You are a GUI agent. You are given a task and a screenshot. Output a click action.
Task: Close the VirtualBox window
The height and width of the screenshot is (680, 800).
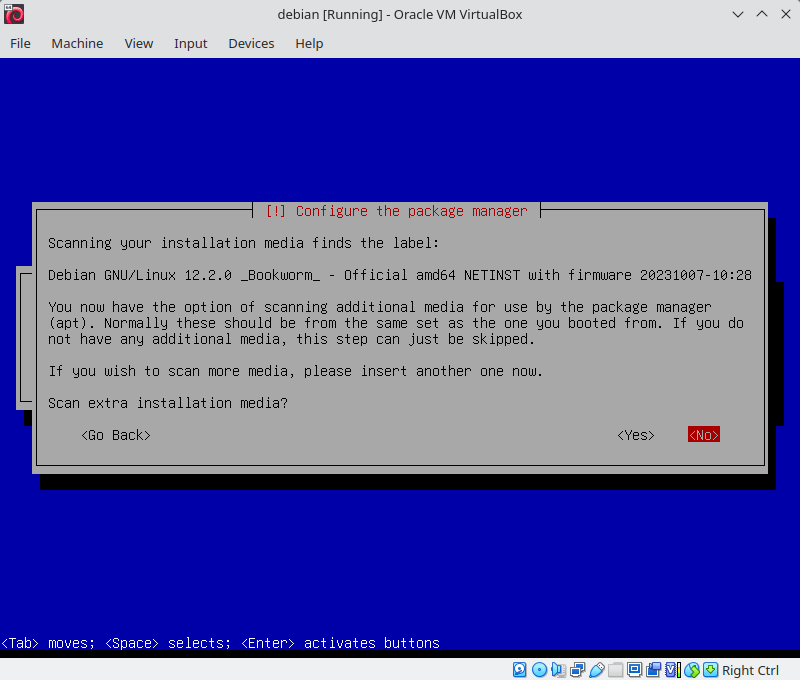(x=786, y=14)
